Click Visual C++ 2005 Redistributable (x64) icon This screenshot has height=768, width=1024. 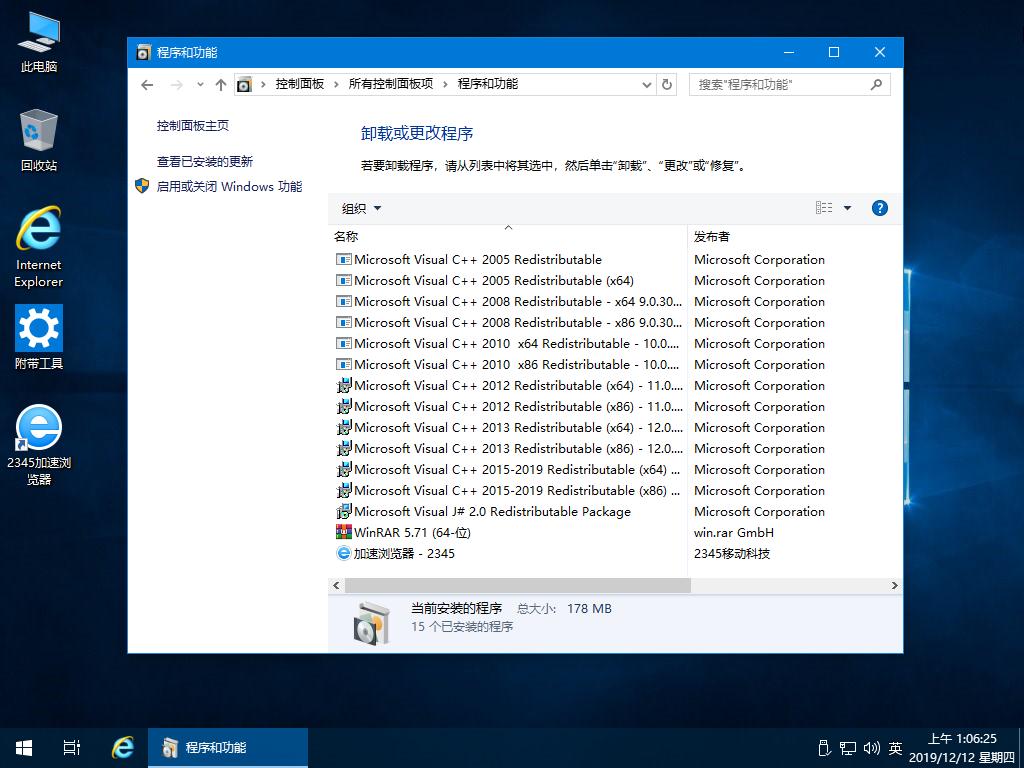tap(344, 280)
